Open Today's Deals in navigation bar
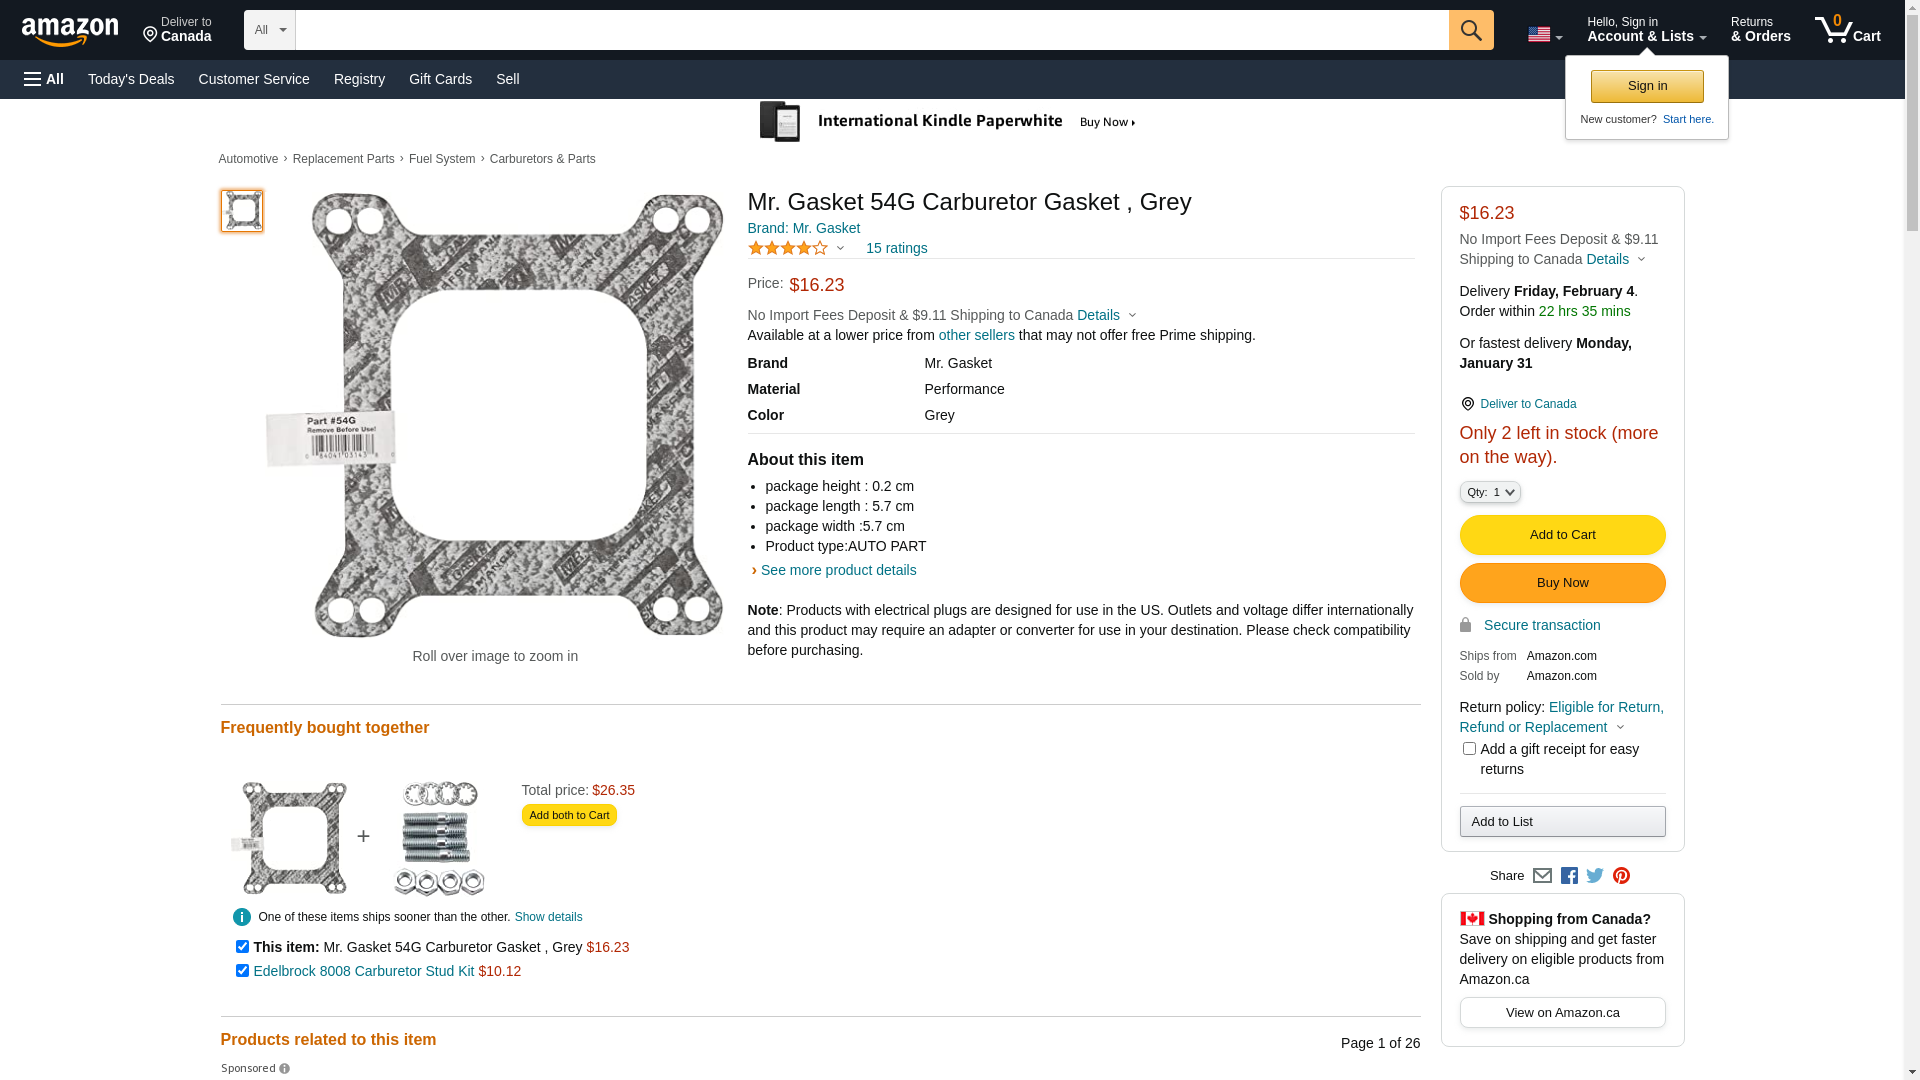 point(131,79)
